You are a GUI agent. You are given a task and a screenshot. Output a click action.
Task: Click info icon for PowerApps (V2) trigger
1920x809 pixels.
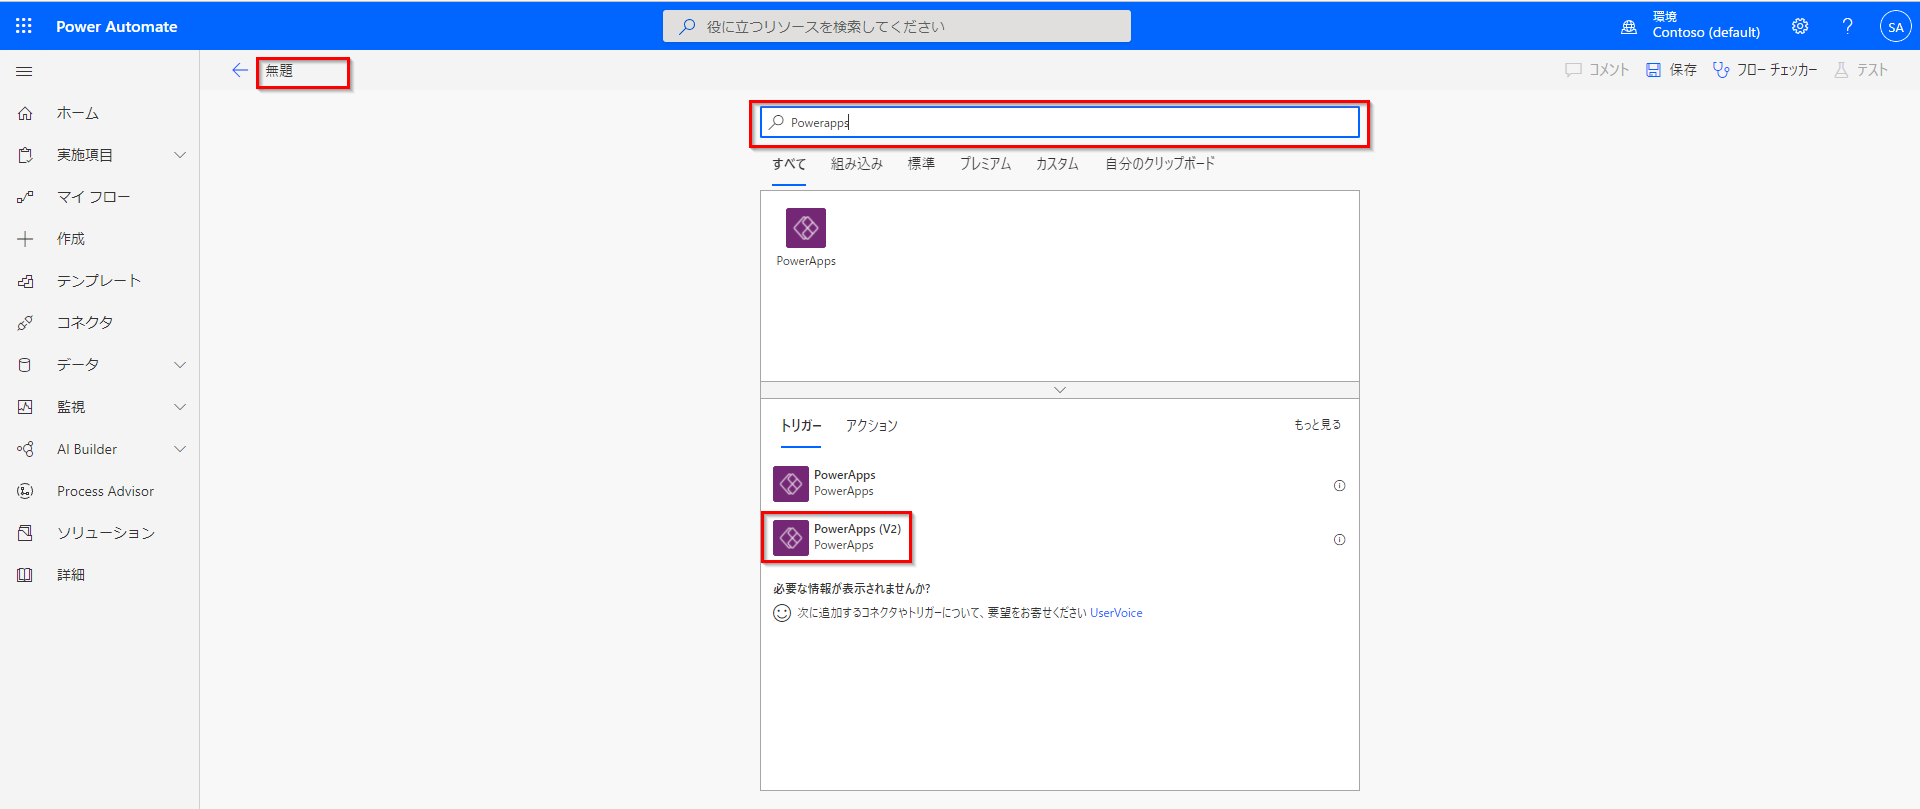(1339, 540)
